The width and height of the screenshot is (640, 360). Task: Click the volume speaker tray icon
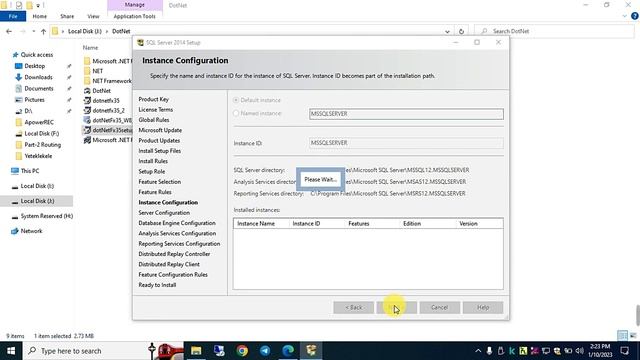click(x=579, y=351)
